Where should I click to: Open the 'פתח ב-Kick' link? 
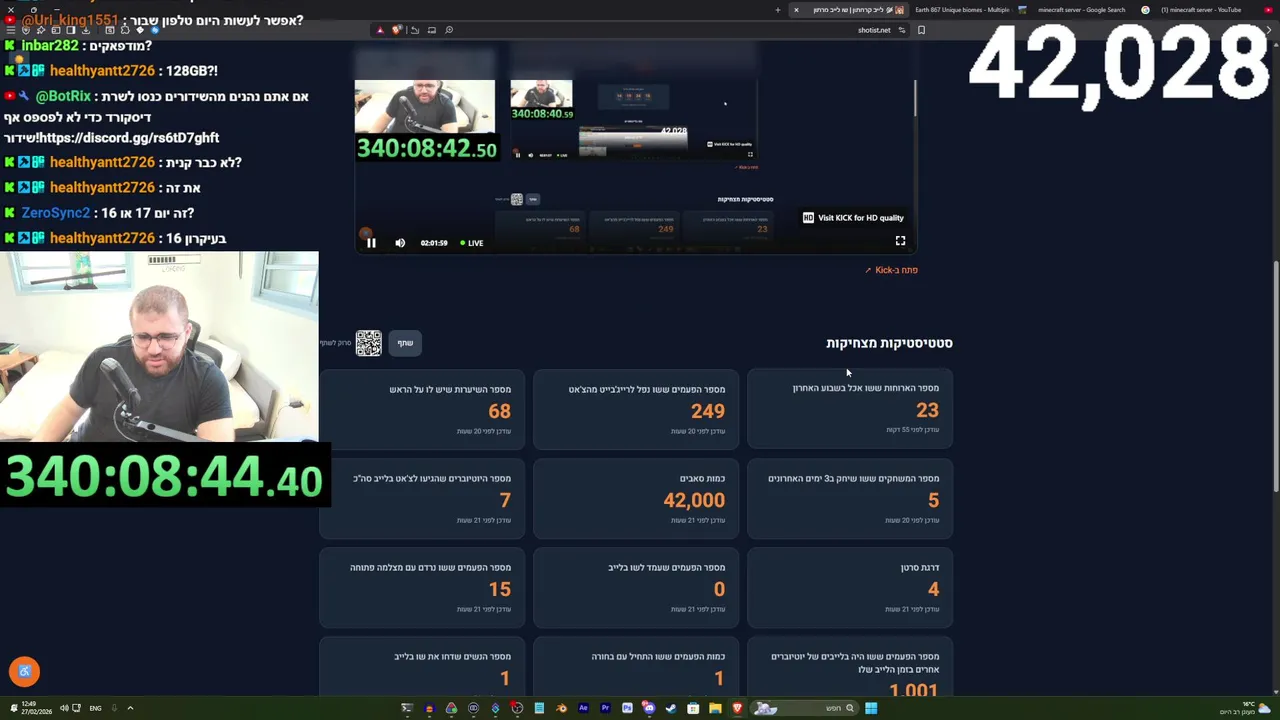[891, 270]
